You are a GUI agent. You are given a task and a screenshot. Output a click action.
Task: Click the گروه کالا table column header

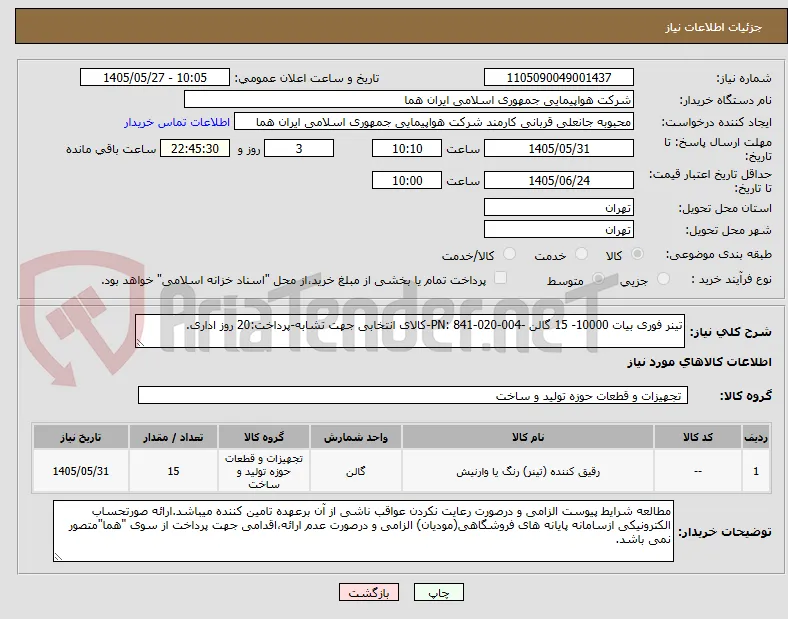pos(264,437)
